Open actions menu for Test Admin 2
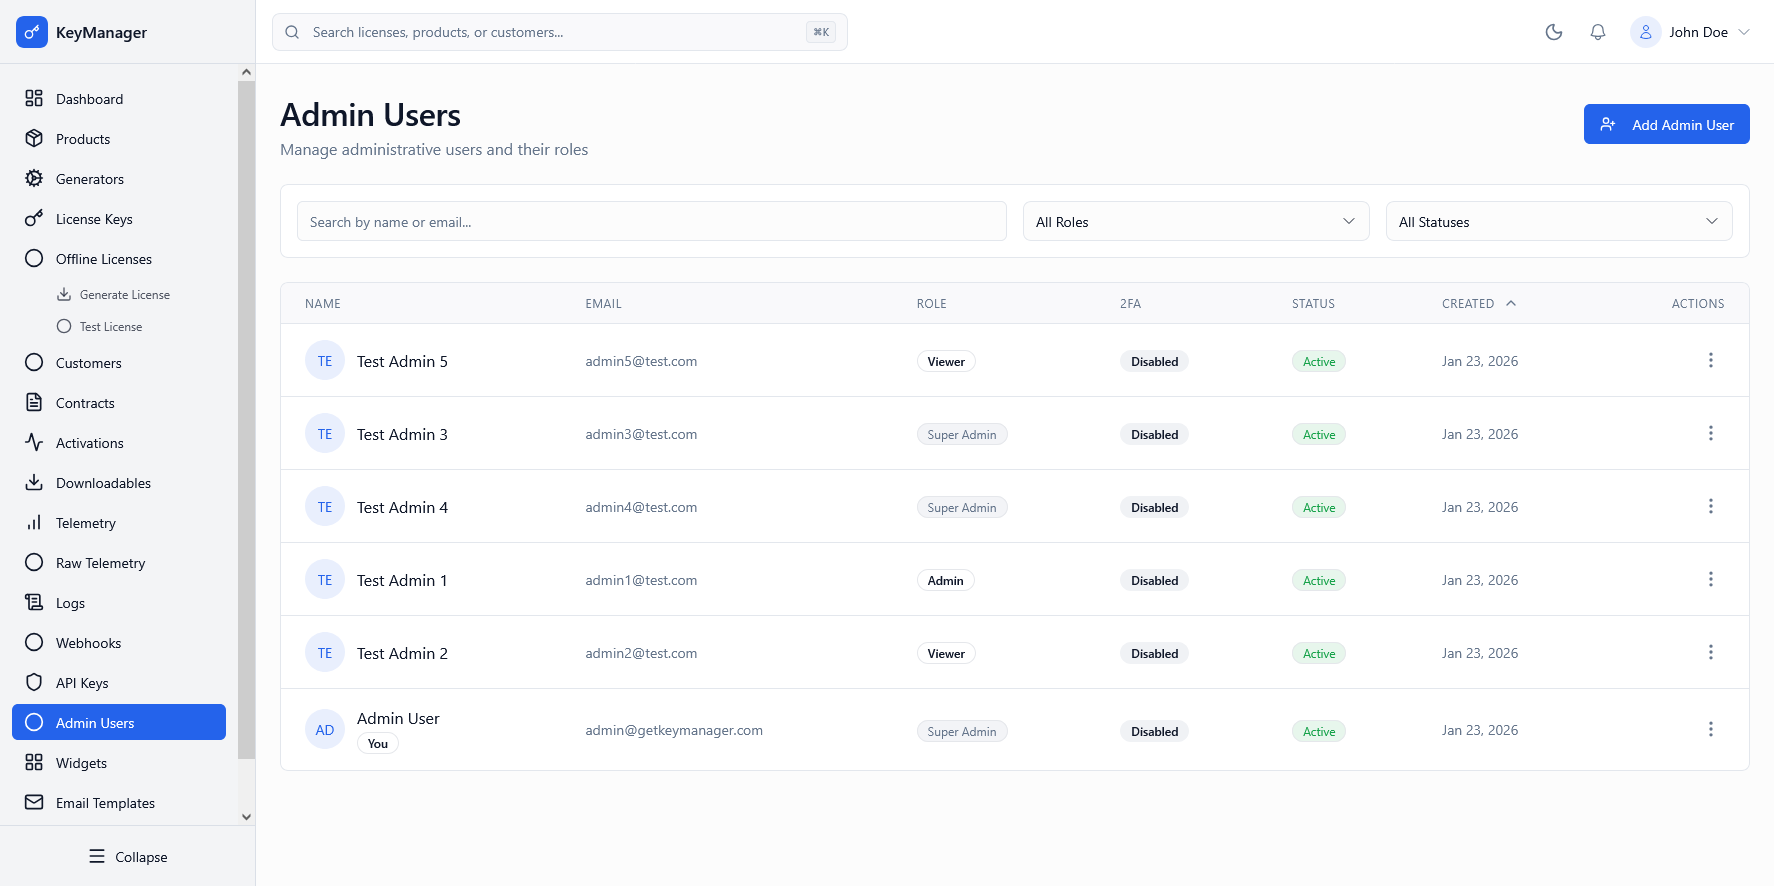 tap(1711, 652)
